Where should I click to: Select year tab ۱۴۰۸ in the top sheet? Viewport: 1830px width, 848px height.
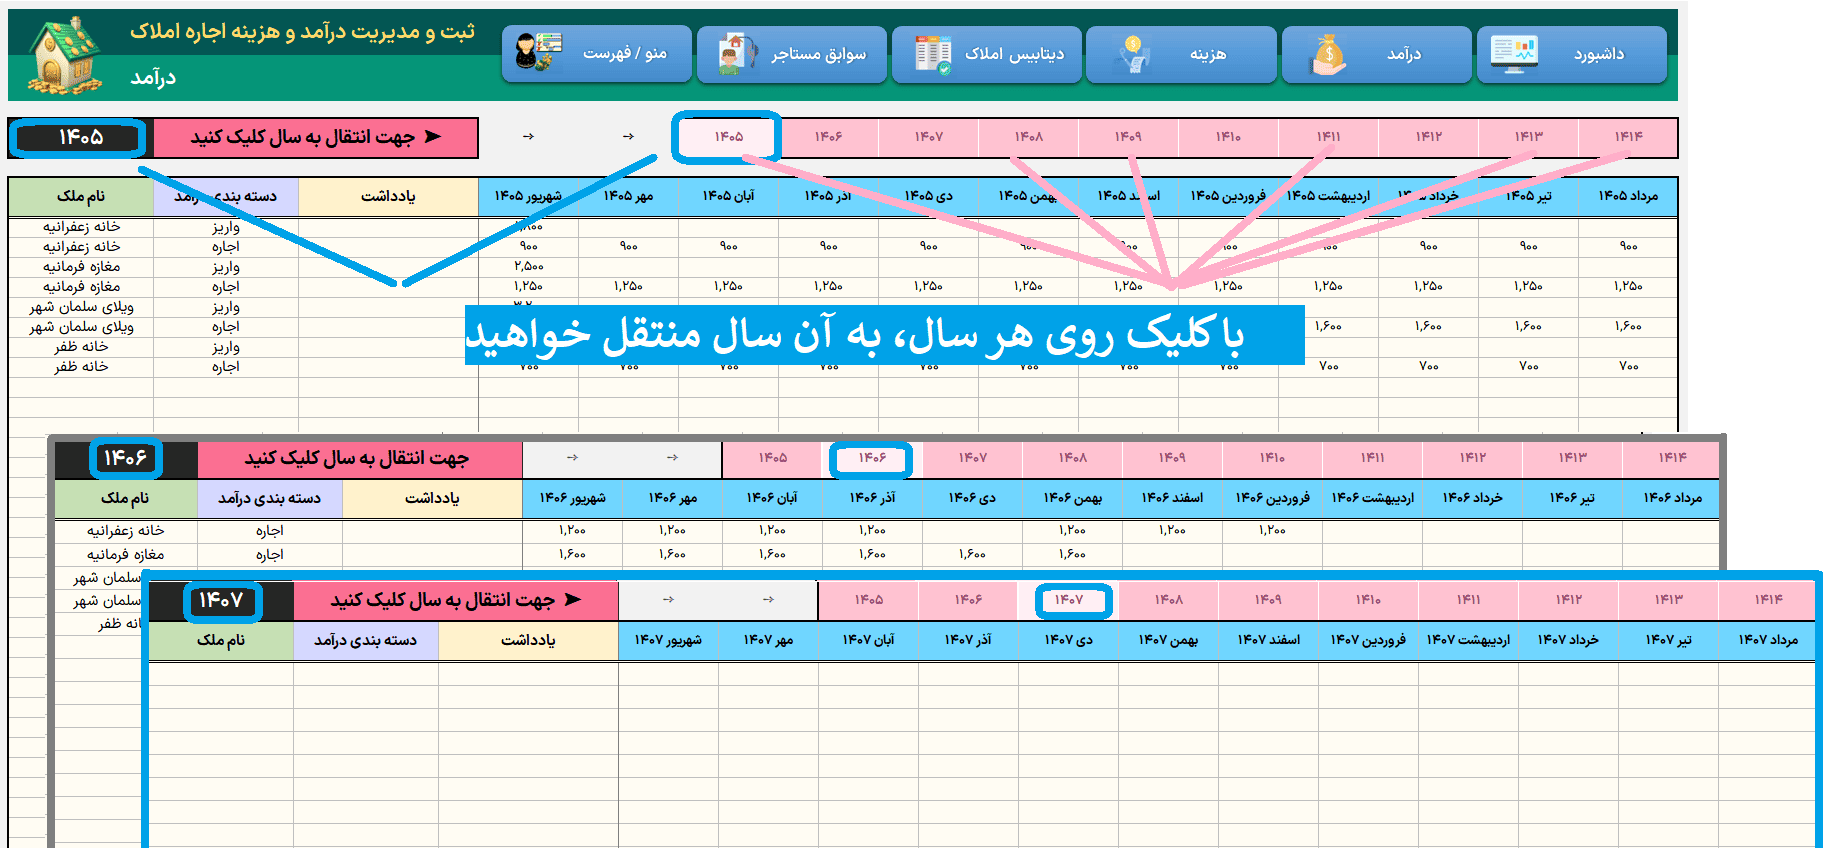[x=1028, y=137]
